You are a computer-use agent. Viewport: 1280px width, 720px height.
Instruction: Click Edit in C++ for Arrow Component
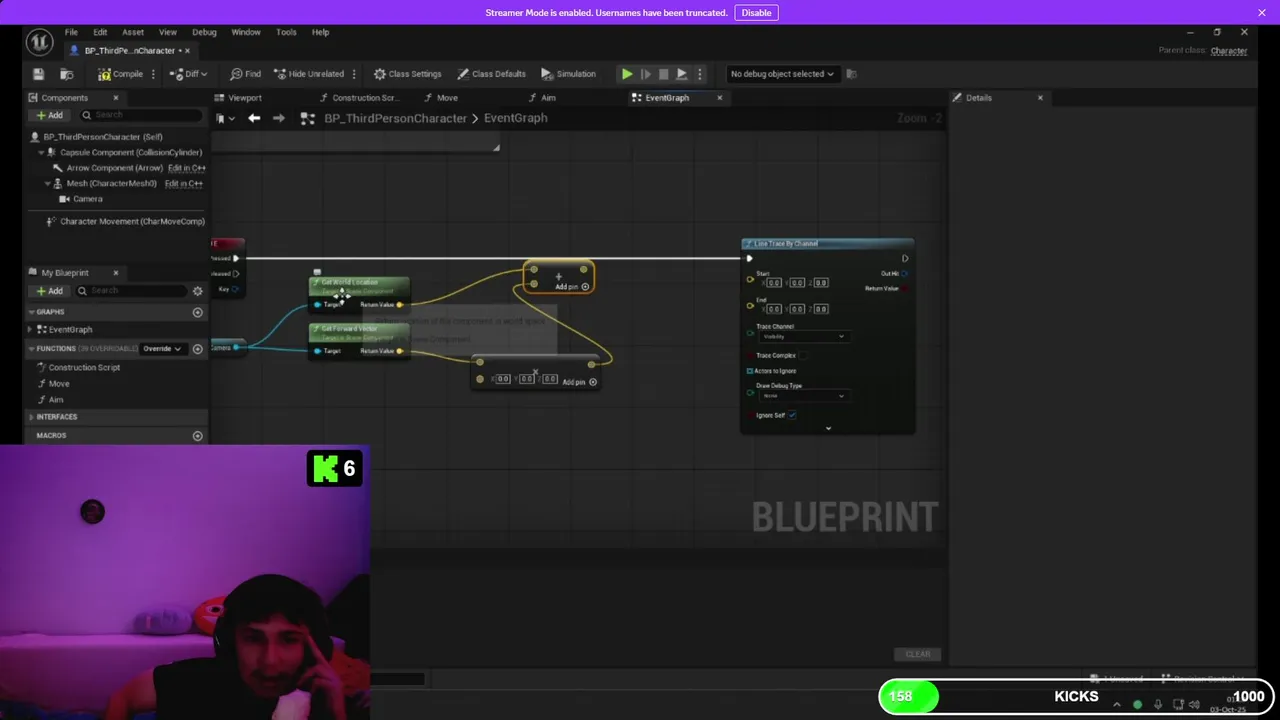tap(184, 168)
